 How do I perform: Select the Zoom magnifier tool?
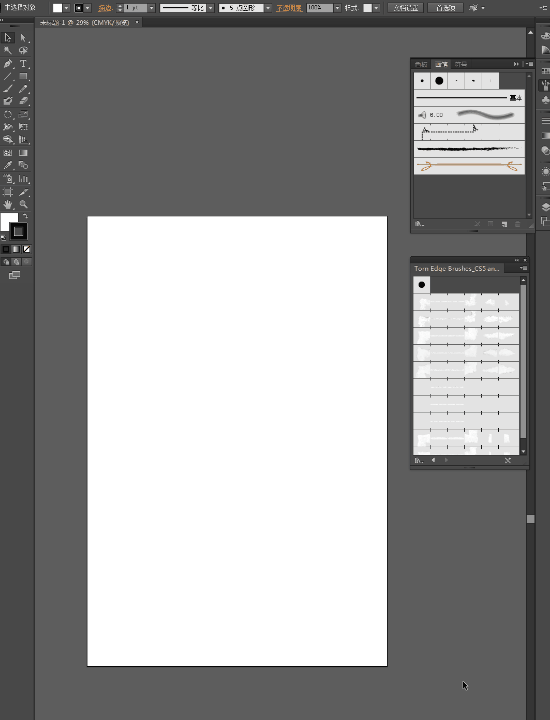pos(23,204)
